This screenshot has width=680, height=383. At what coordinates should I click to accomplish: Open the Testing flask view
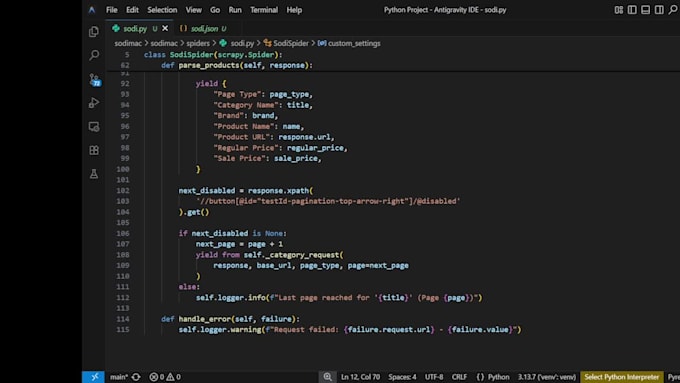(94, 174)
